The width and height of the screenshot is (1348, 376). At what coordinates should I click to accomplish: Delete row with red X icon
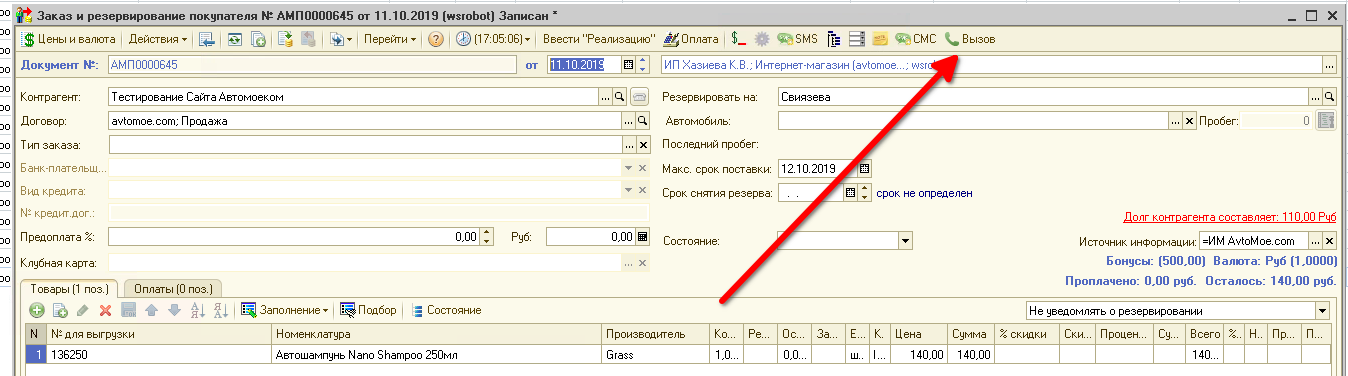point(104,311)
